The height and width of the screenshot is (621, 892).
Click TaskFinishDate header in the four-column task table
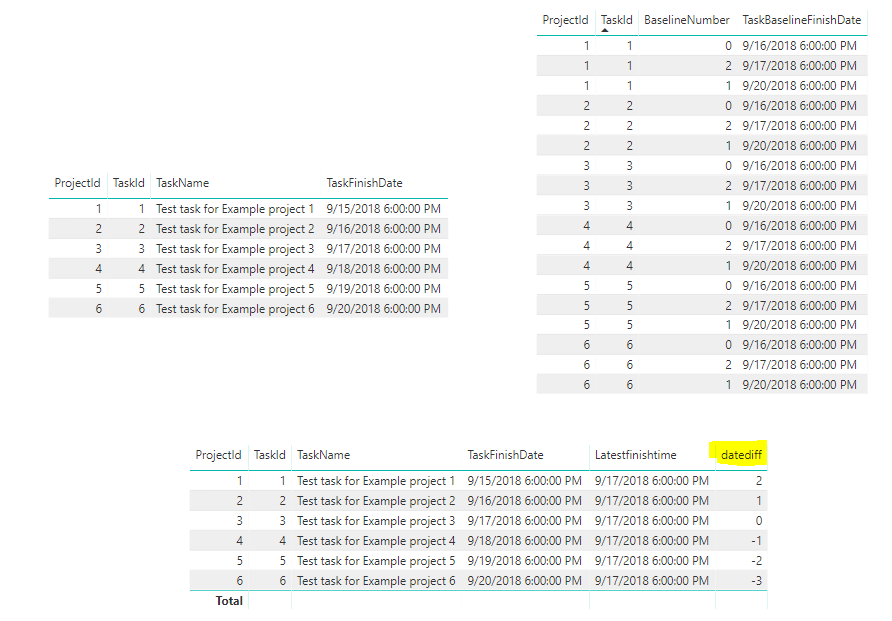coord(364,183)
